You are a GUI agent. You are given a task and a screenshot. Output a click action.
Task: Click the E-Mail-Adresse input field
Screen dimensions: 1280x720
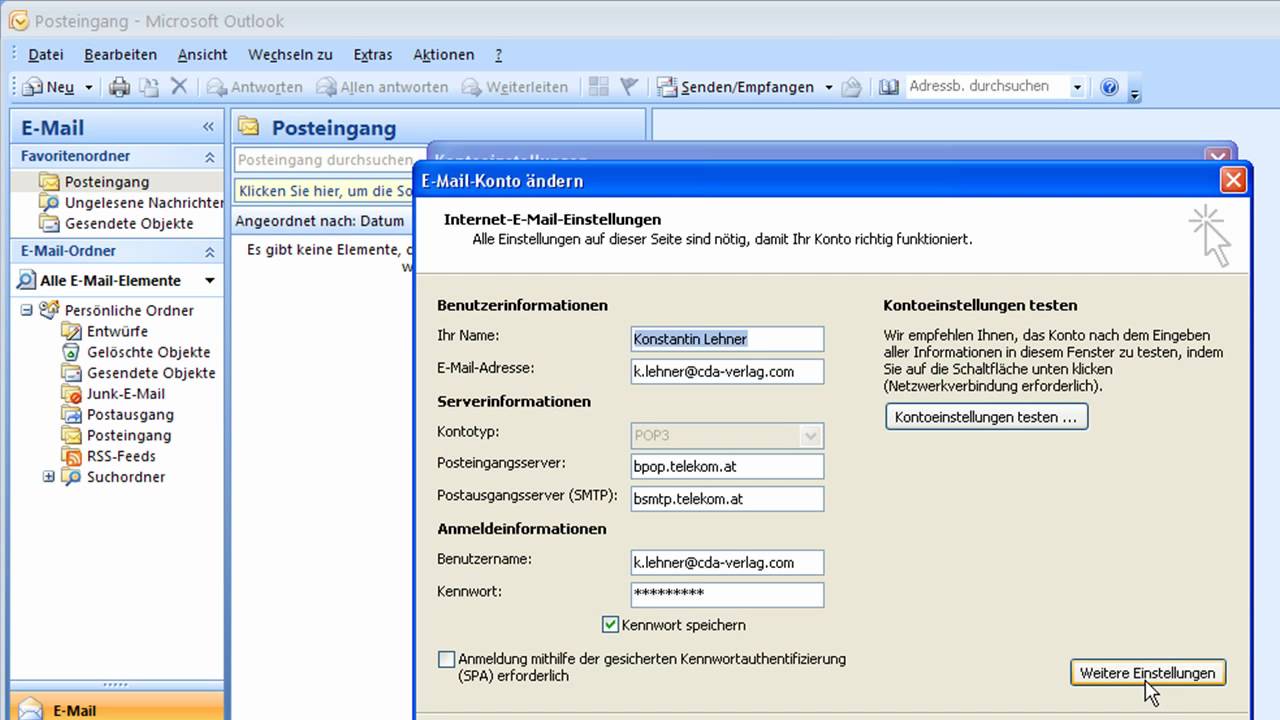pos(728,372)
